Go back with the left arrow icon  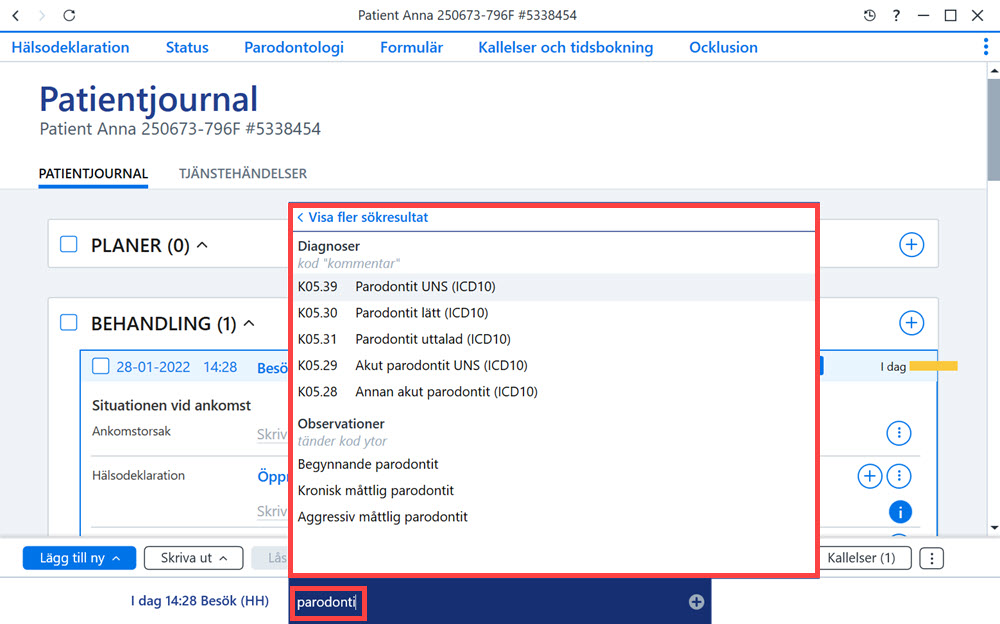click(x=16, y=15)
